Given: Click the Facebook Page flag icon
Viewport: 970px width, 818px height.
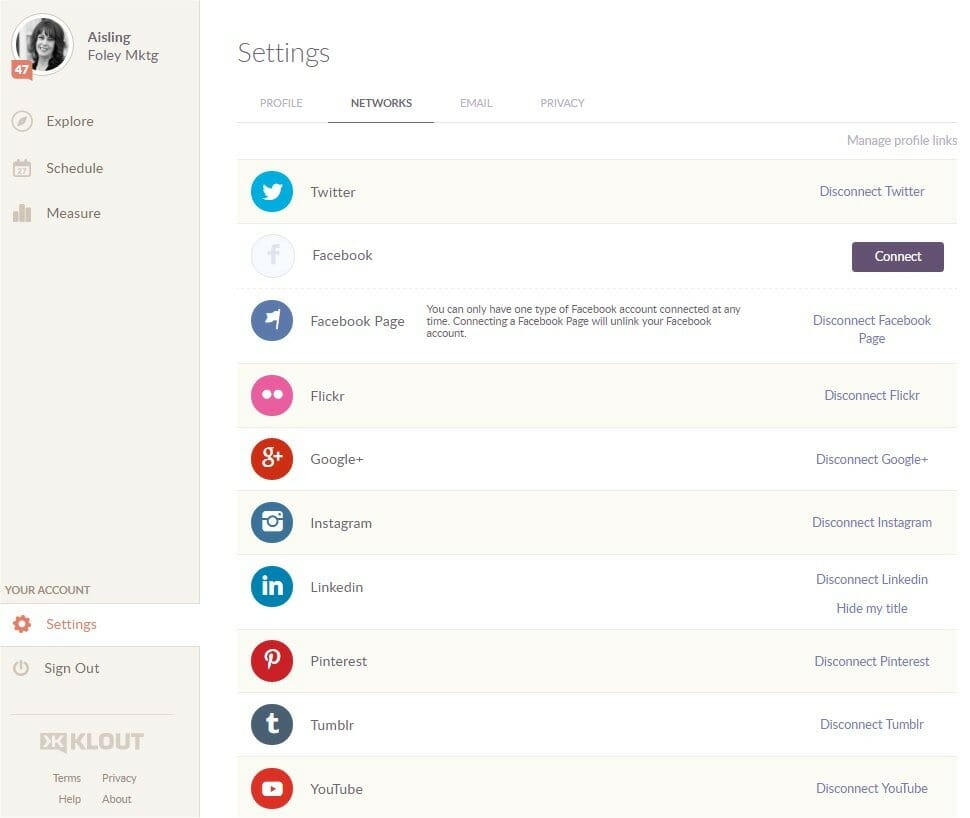Looking at the screenshot, I should [x=272, y=321].
